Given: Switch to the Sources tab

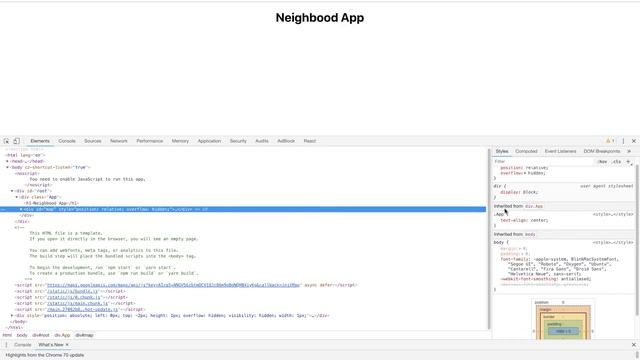Looking at the screenshot, I should coord(93,141).
